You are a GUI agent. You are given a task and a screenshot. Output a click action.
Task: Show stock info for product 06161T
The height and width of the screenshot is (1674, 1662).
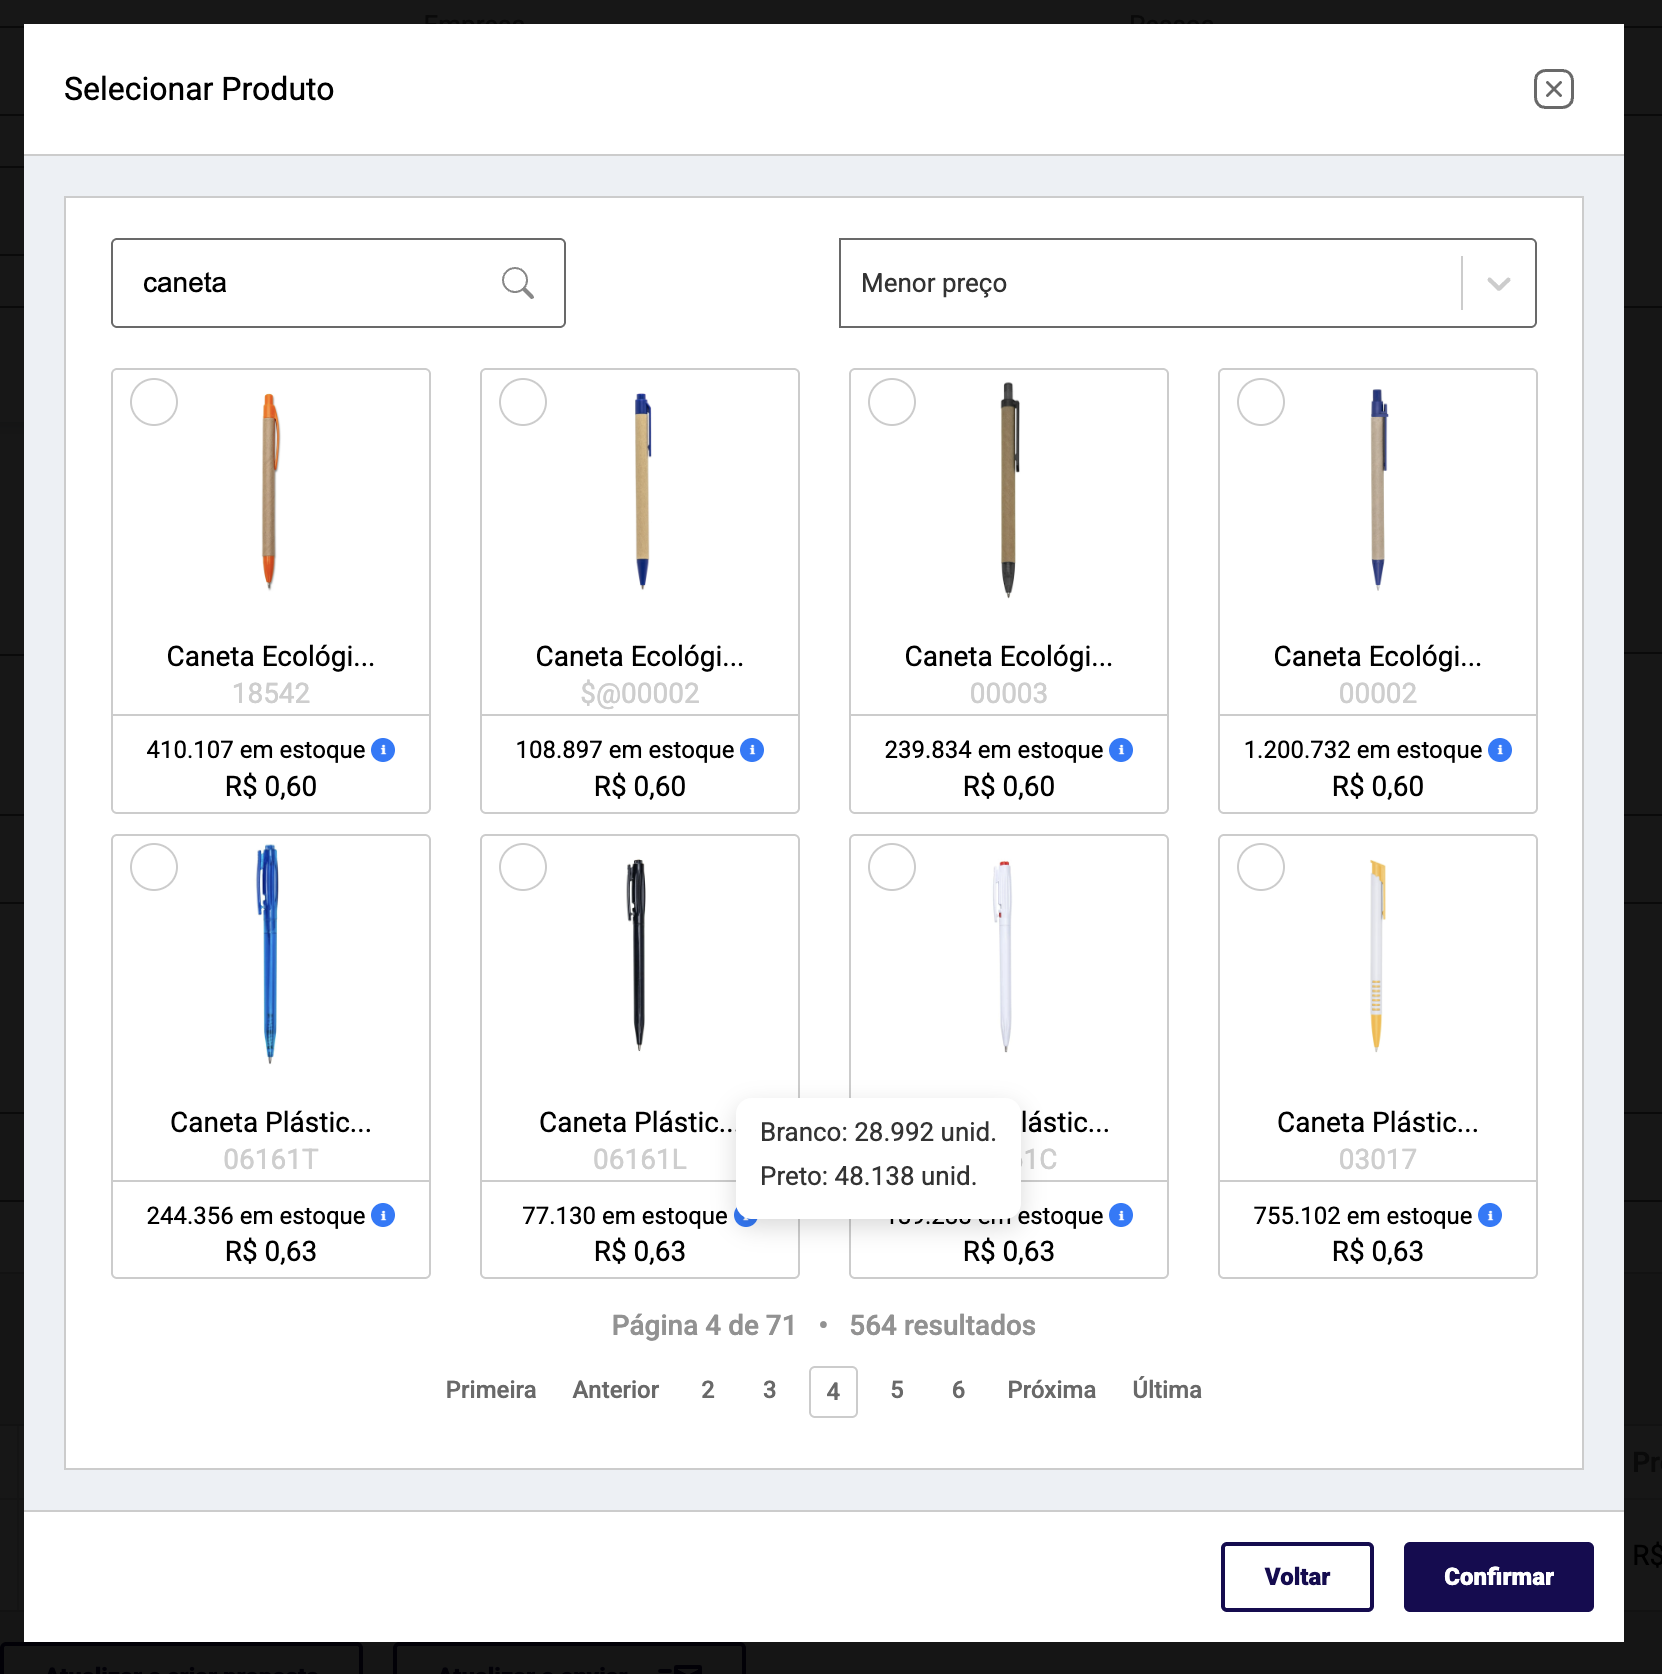(383, 1215)
